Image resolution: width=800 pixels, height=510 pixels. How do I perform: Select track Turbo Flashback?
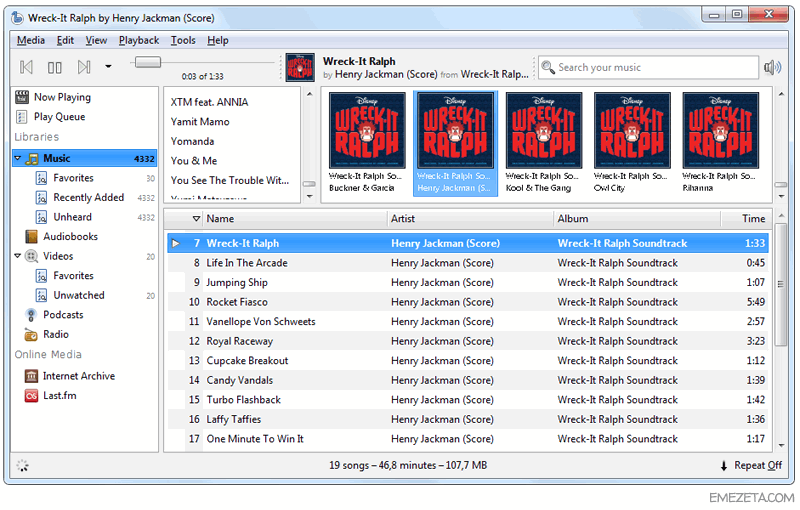click(468, 400)
